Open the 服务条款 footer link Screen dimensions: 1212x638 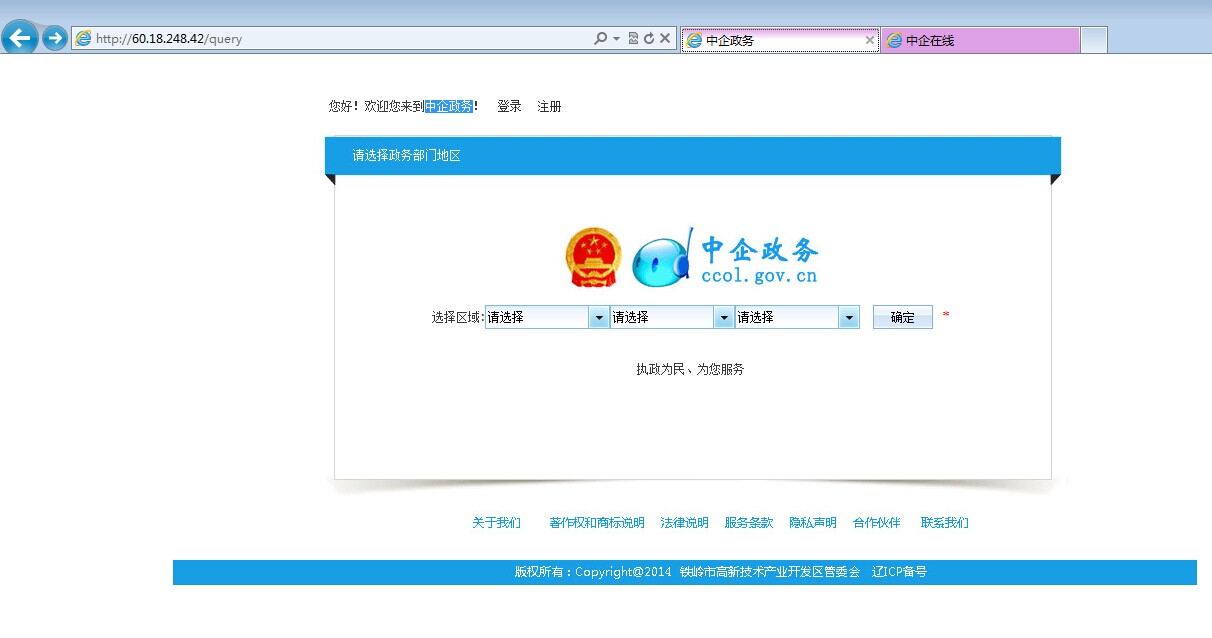point(749,522)
